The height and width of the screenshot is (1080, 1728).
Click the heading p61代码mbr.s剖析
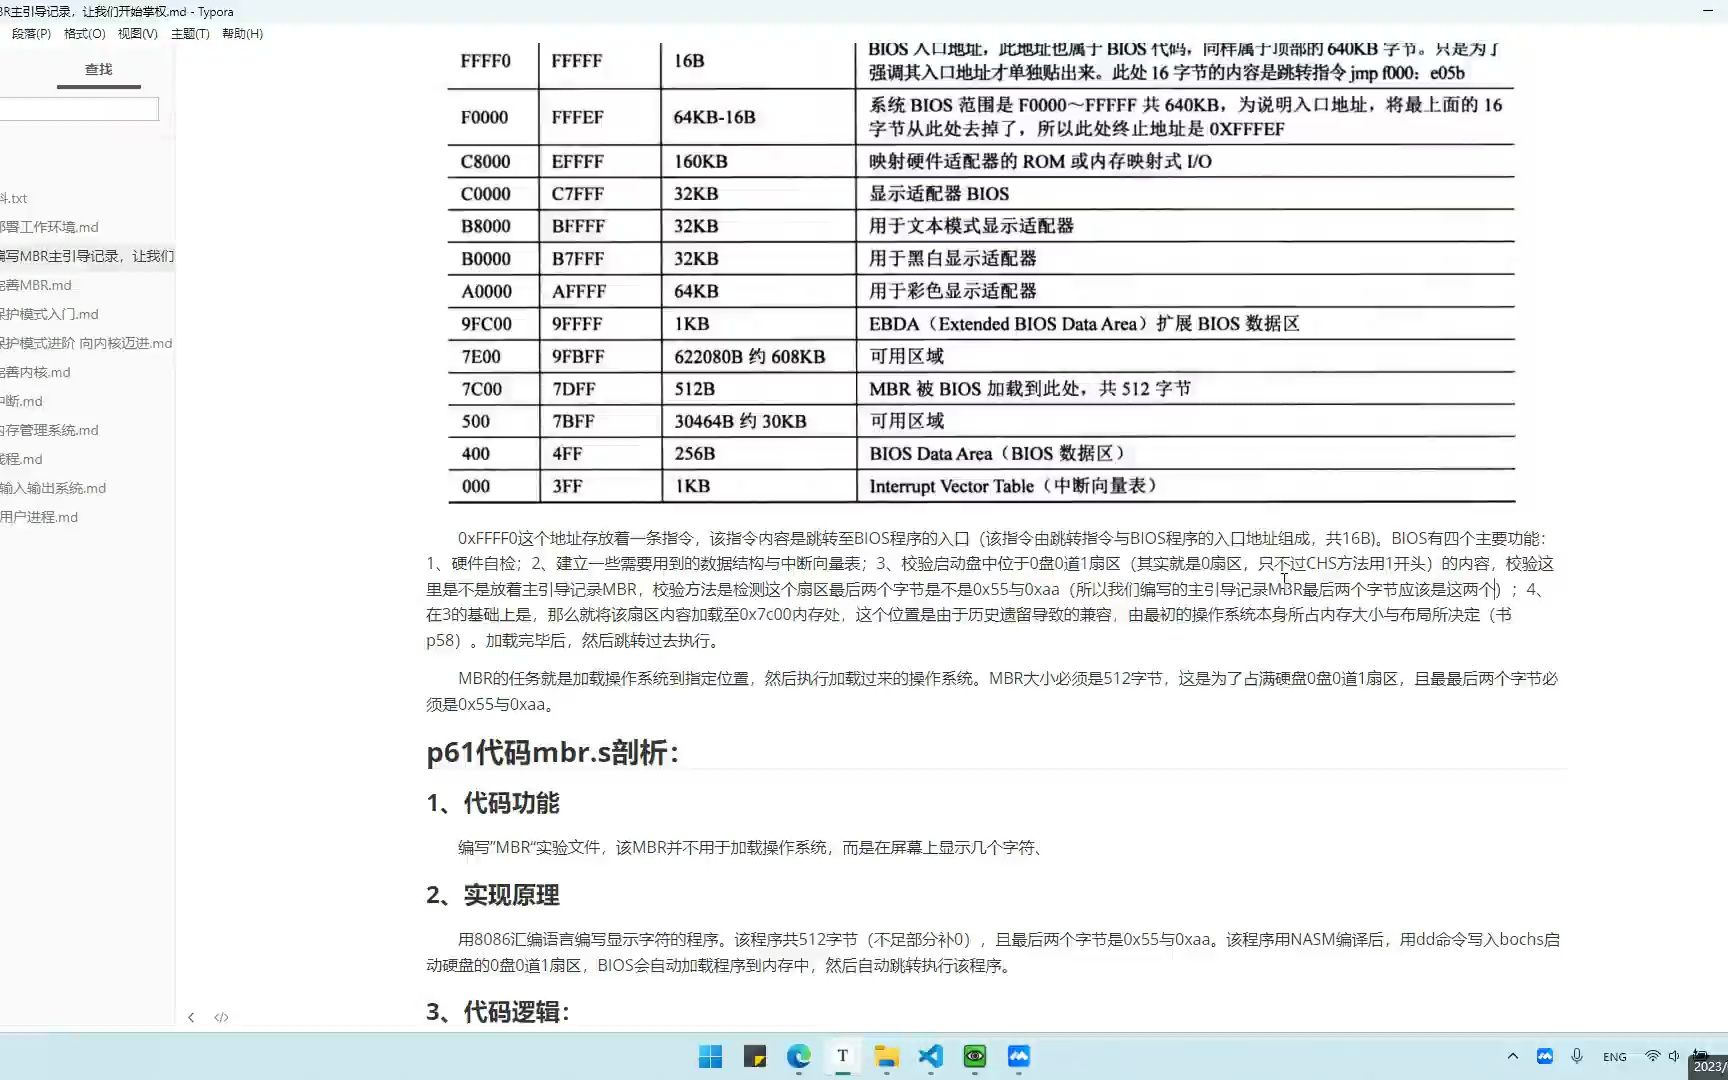coord(553,752)
